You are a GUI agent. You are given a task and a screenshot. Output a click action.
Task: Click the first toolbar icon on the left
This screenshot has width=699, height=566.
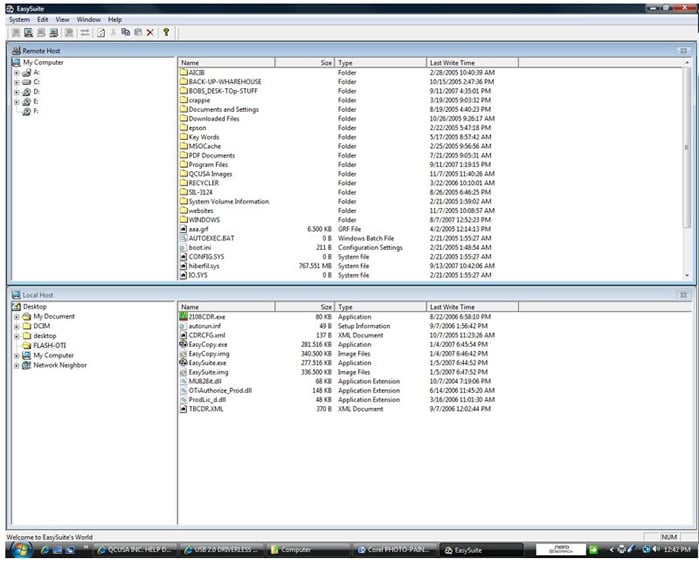15,32
